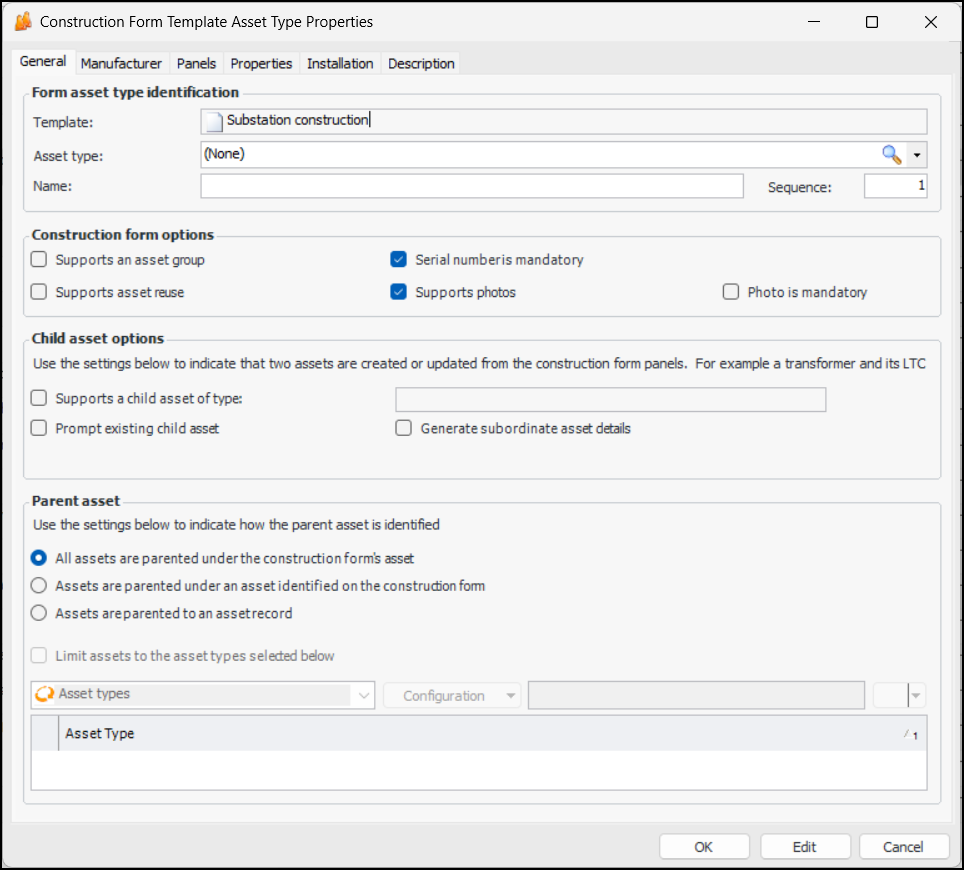964x870 pixels.
Task: Uncheck Serial number is mandatory
Action: pyautogui.click(x=399, y=260)
